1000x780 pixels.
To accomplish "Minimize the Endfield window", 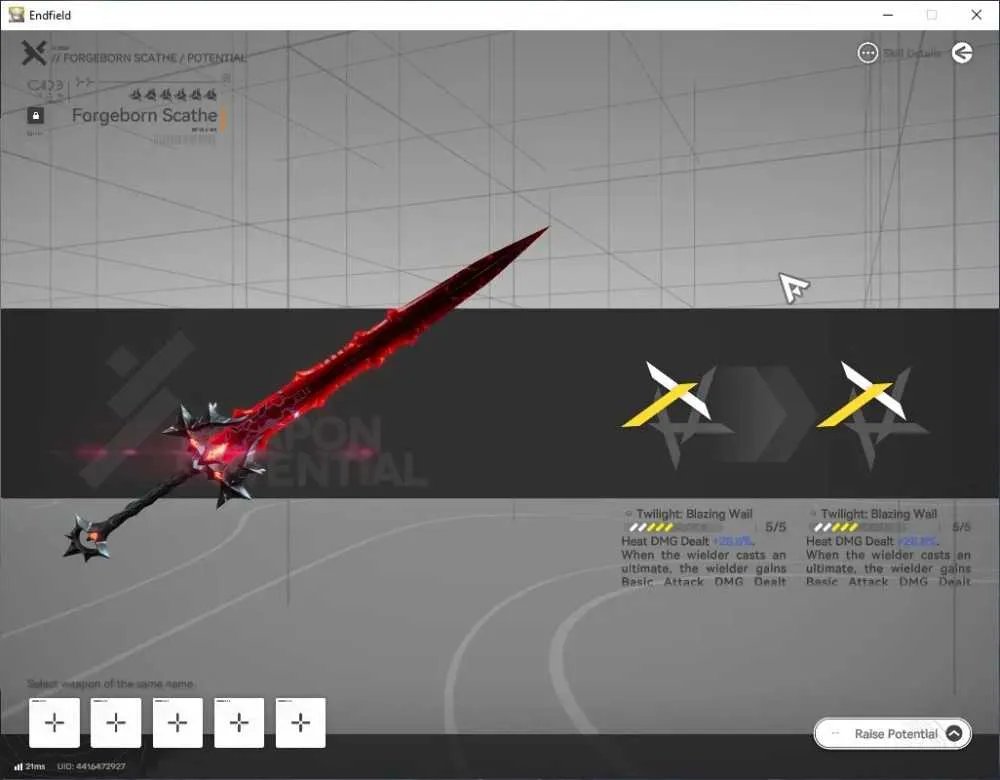I will [888, 15].
